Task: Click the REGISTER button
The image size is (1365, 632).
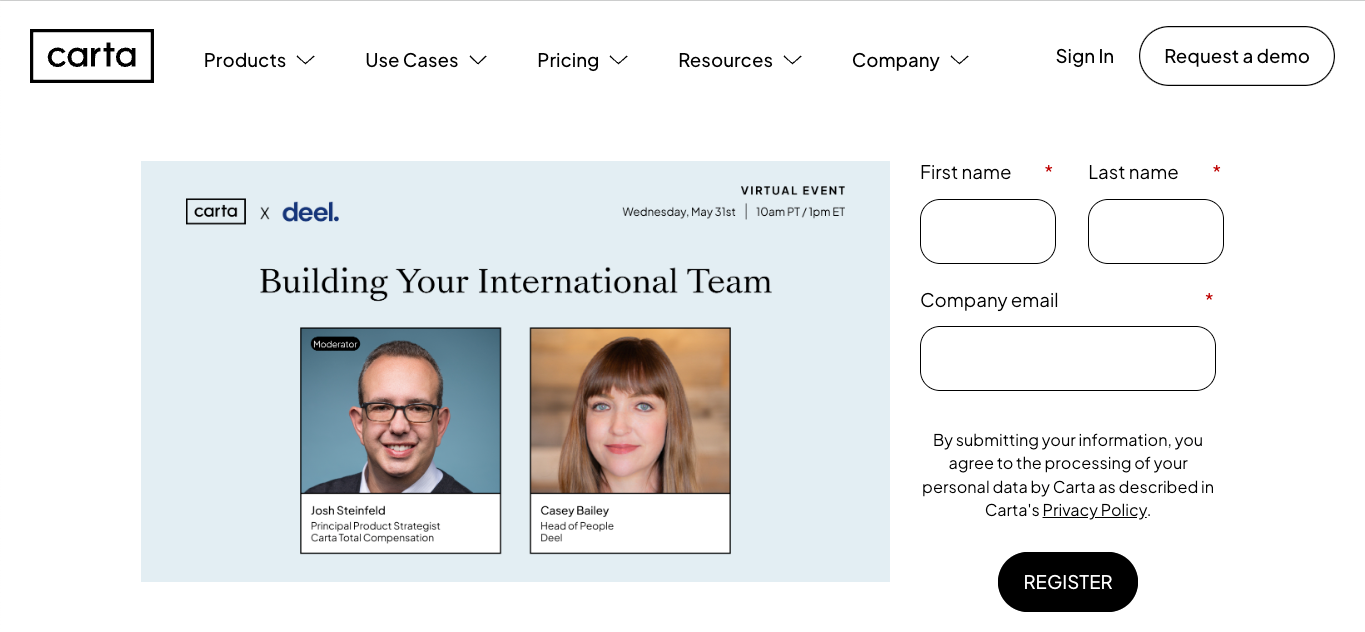Action: coord(1068,582)
